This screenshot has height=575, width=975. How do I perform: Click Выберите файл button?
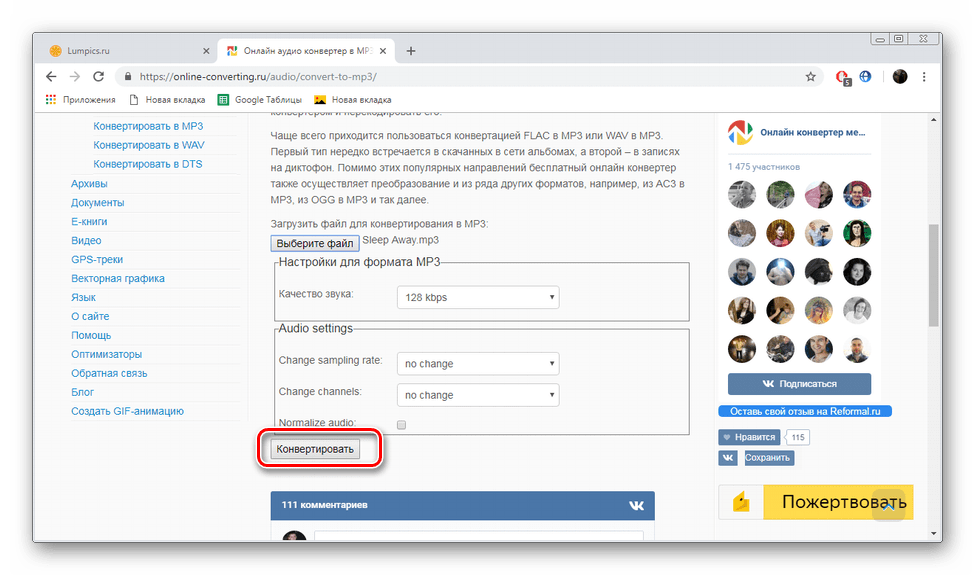pos(315,243)
